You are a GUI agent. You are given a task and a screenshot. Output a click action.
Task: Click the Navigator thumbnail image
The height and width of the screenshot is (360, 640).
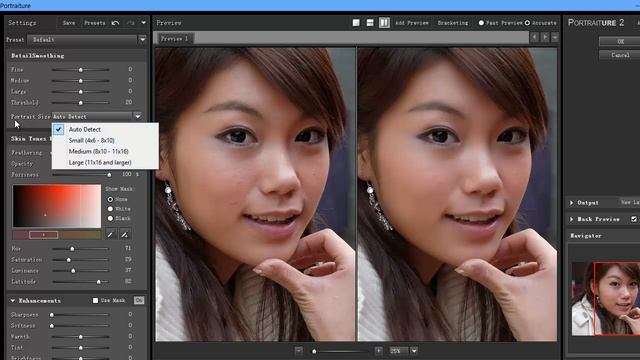(x=606, y=298)
